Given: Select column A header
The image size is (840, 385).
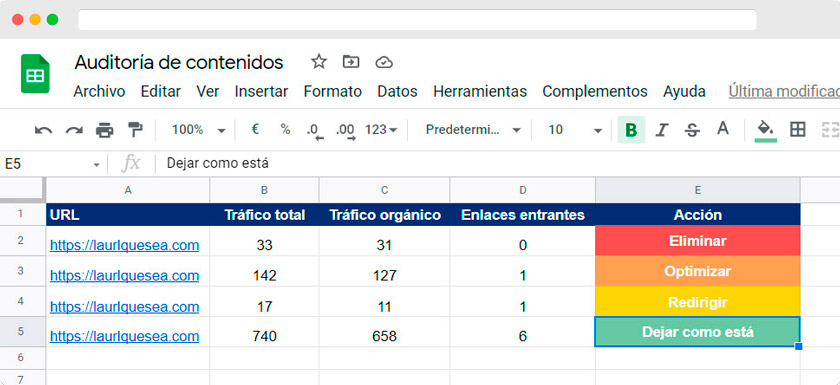Looking at the screenshot, I should pyautogui.click(x=128, y=190).
